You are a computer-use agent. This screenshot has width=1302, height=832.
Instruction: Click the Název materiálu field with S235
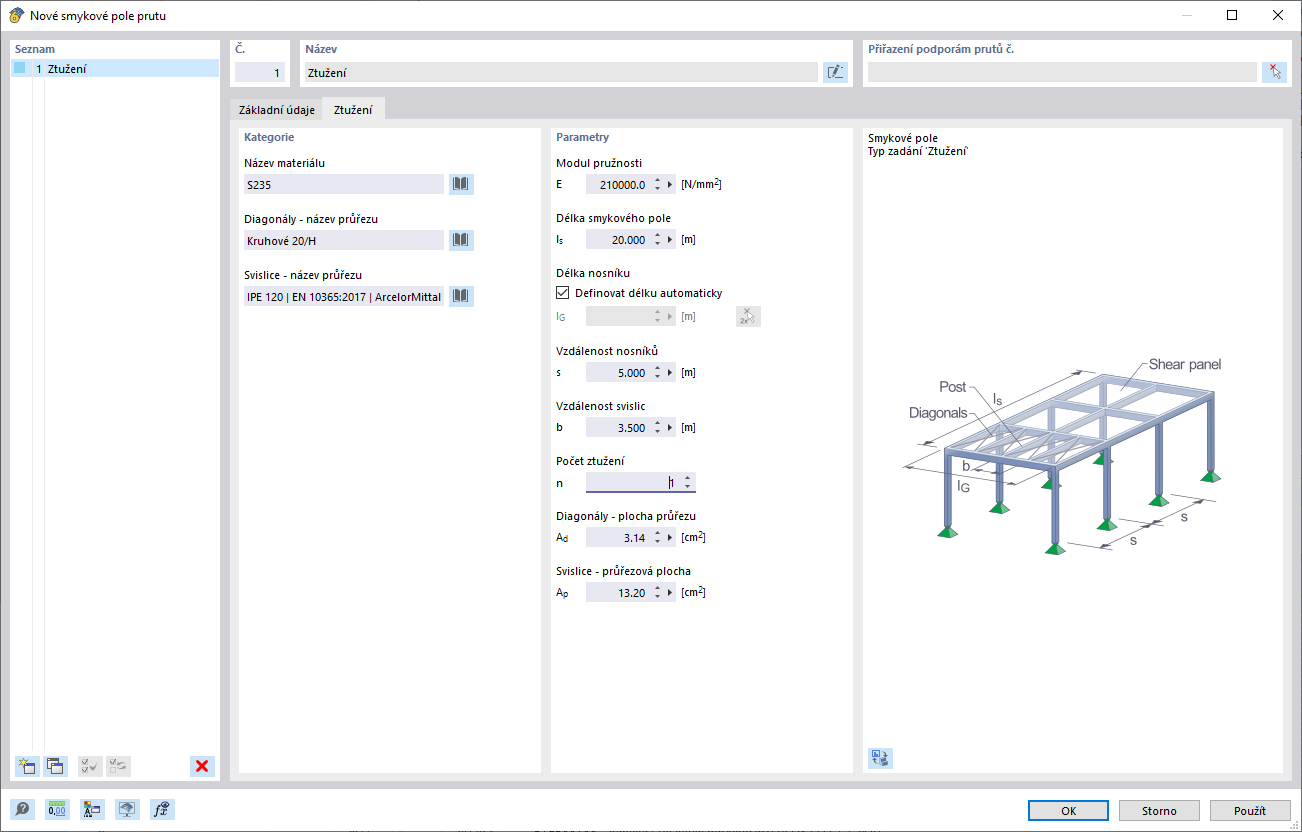point(344,184)
